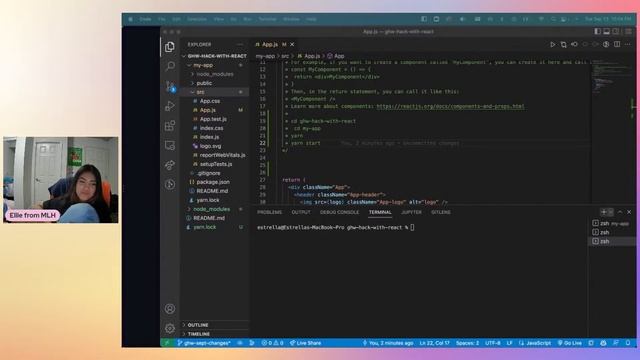The width and height of the screenshot is (640, 360).
Task: Switch to the OUTPUT panel tab
Action: click(x=301, y=212)
